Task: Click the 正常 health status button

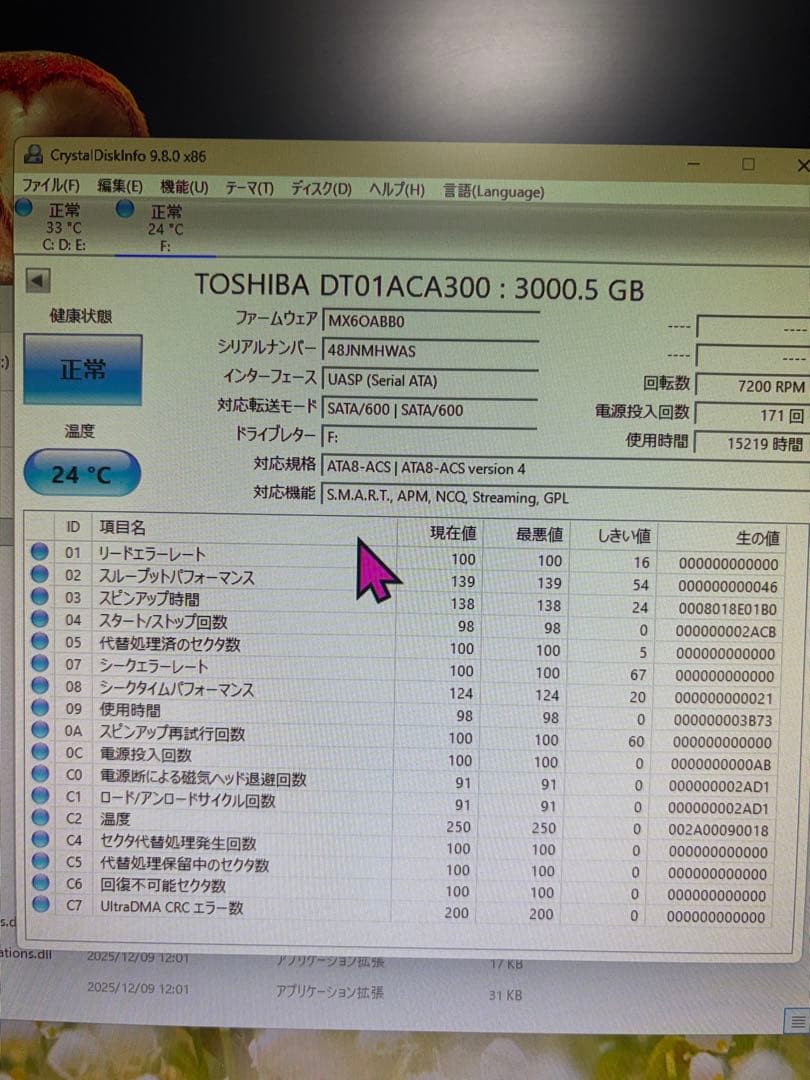Action: tap(83, 370)
